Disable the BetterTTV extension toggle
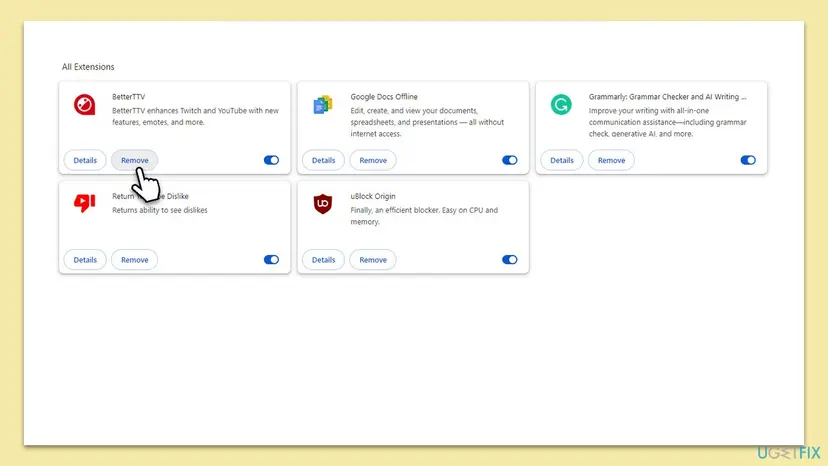This screenshot has width=828, height=466. click(271, 160)
